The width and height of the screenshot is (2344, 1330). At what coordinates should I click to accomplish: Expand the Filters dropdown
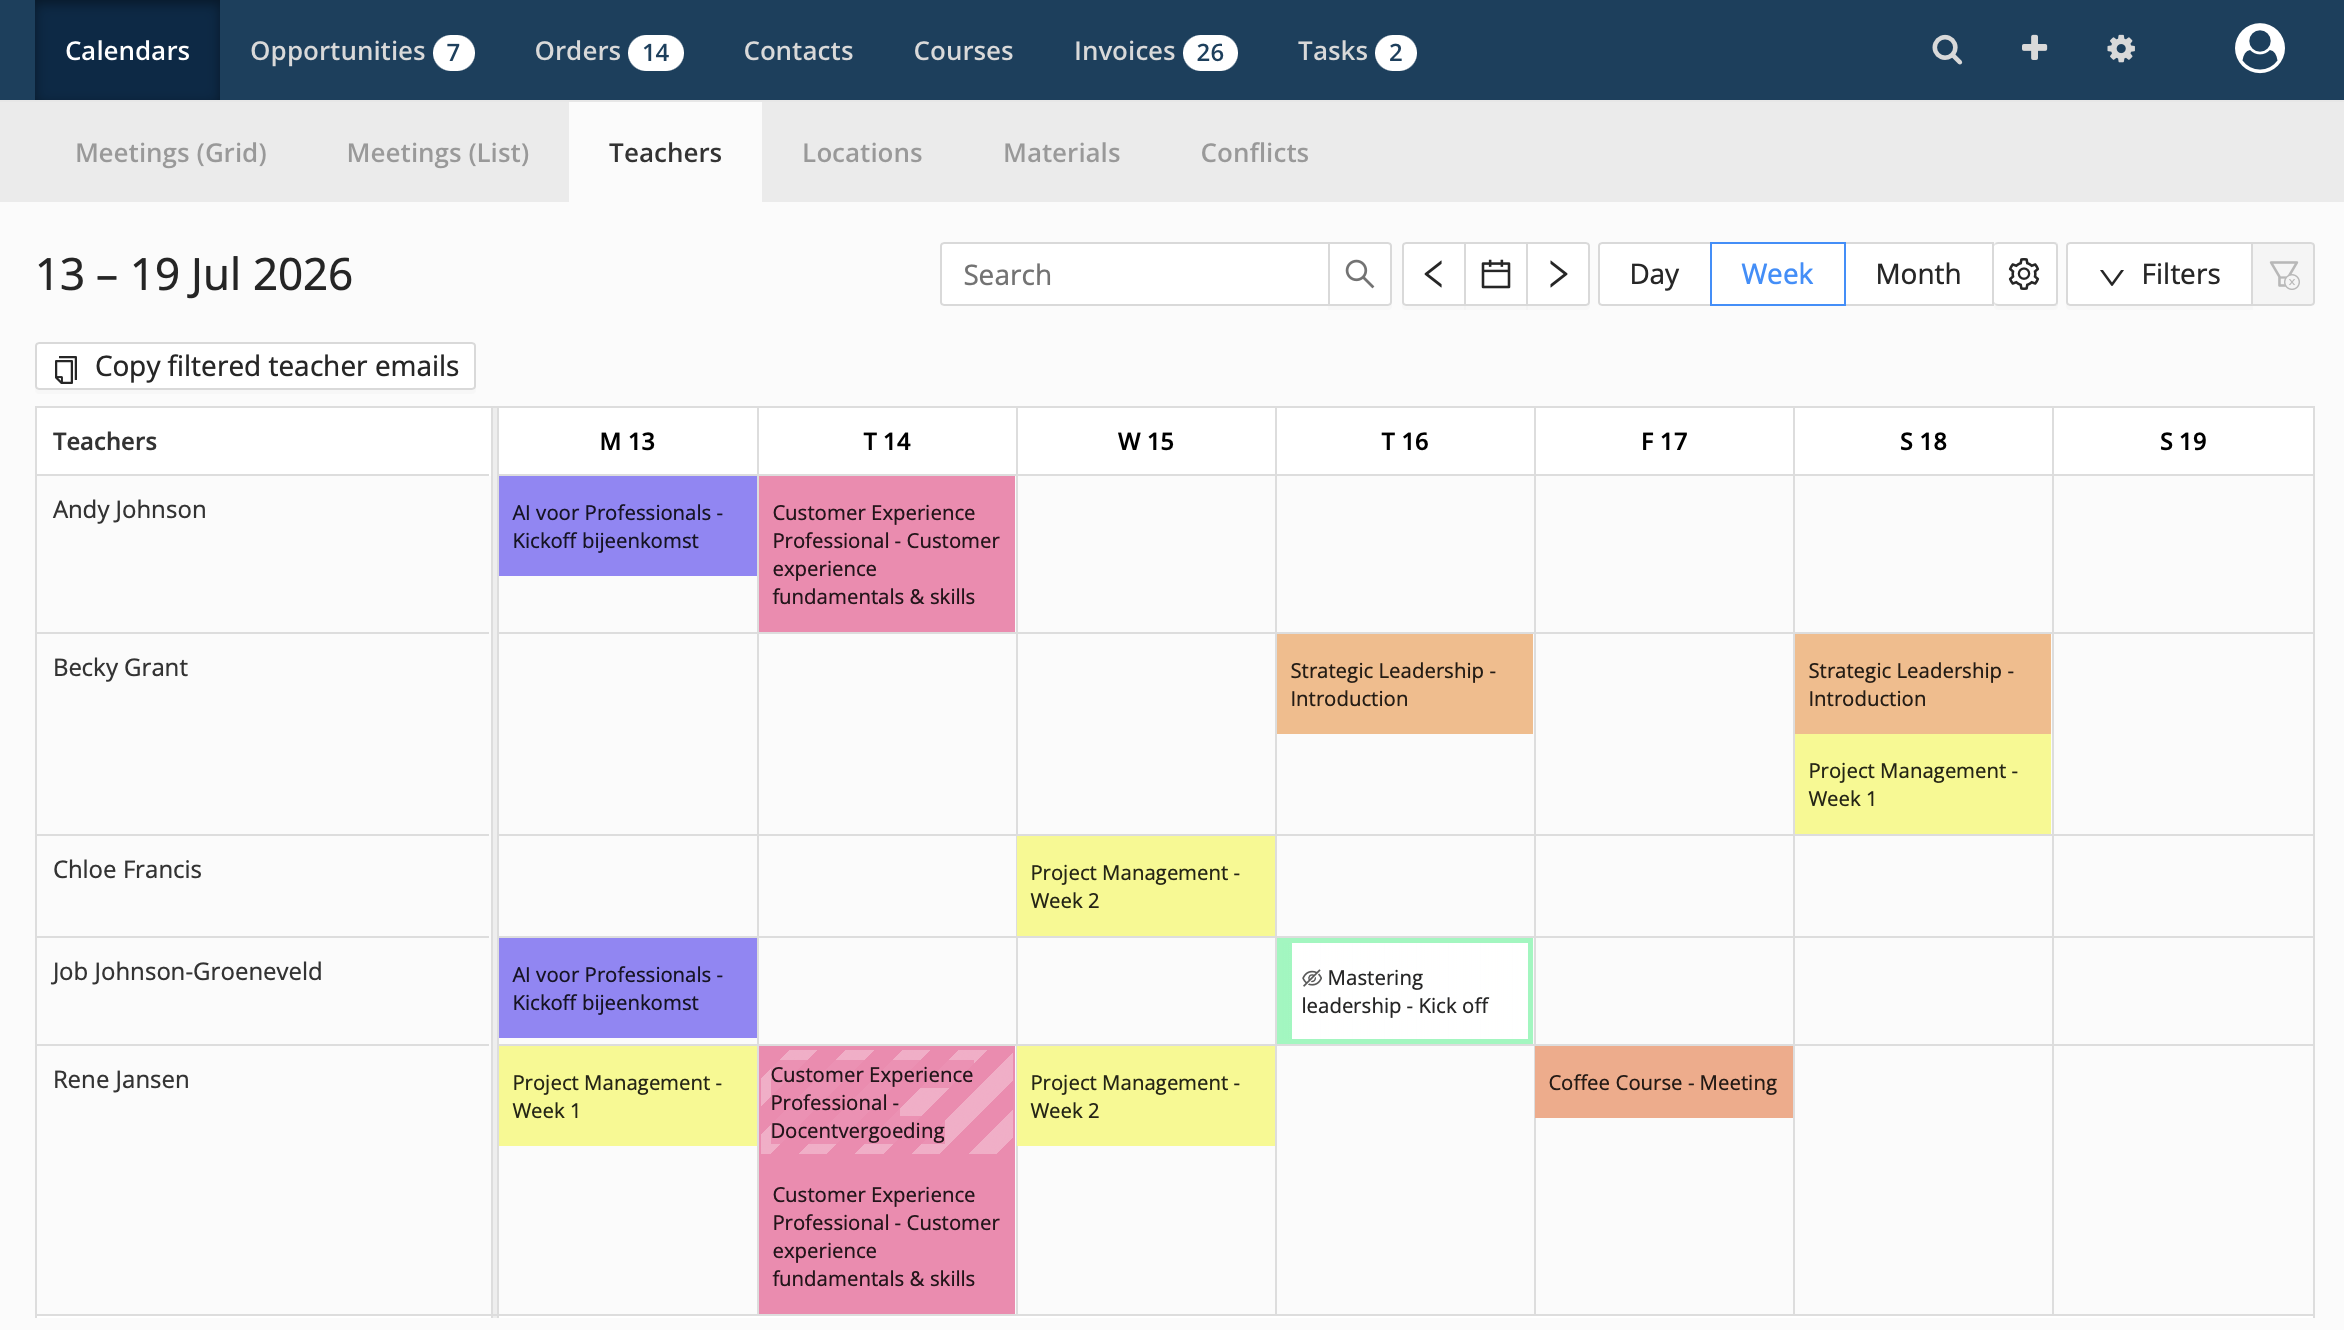tap(2159, 274)
